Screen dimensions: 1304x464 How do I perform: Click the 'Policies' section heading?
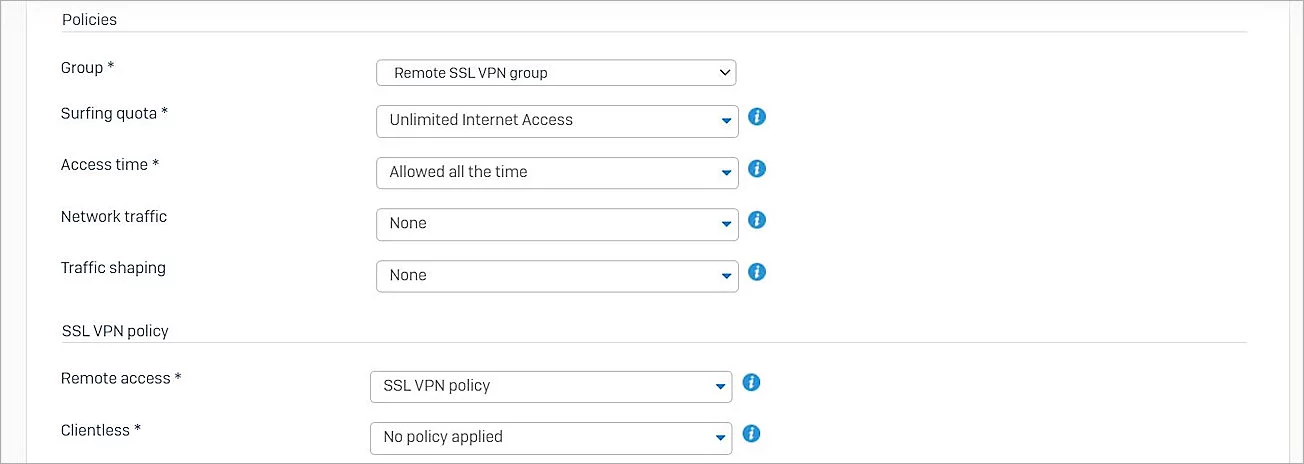coord(89,19)
